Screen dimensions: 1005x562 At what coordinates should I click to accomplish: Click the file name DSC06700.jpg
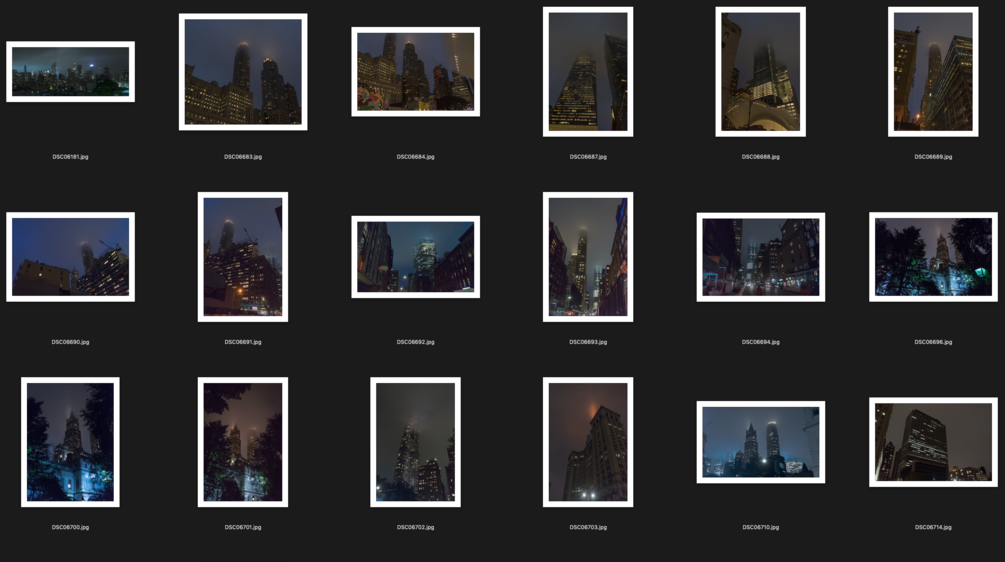[71, 527]
